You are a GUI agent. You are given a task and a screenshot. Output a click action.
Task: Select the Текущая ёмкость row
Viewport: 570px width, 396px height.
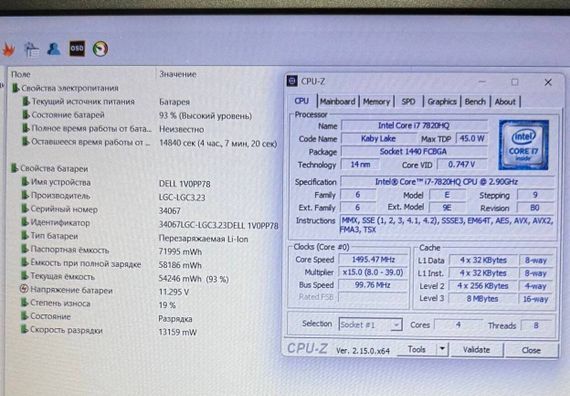point(125,277)
